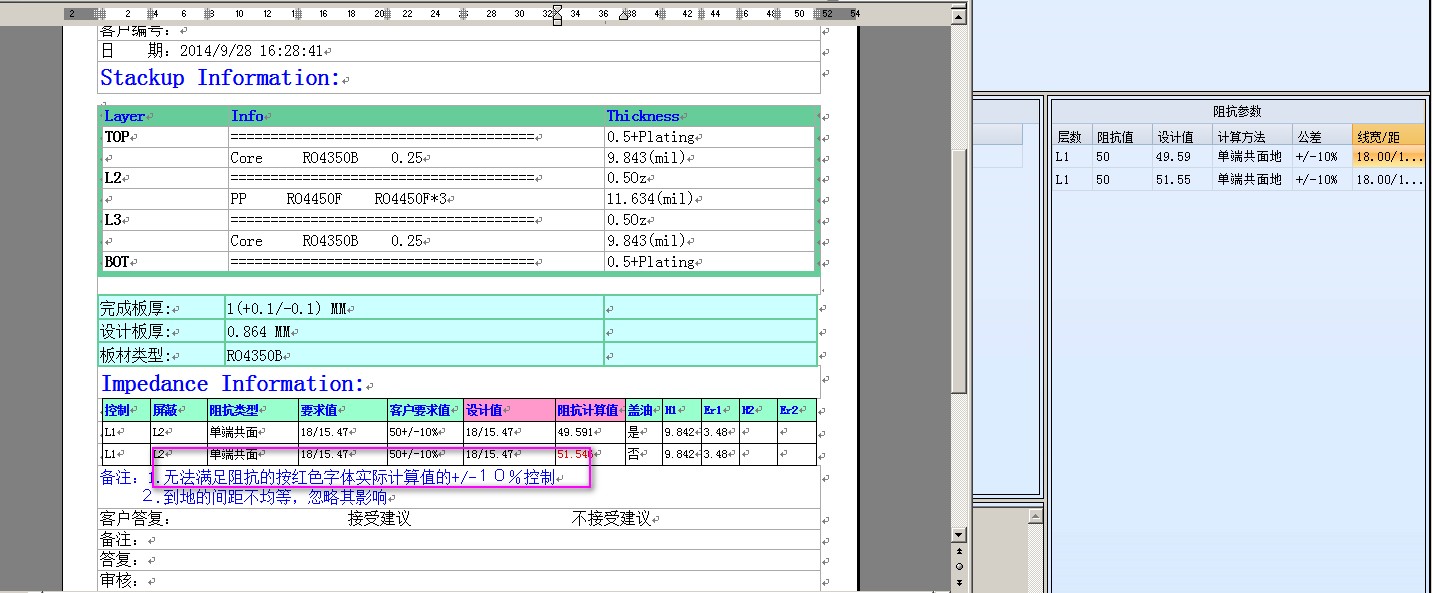Click the document scrollbar down arrow
Image resolution: width=1433 pixels, height=593 pixels.
click(959, 535)
